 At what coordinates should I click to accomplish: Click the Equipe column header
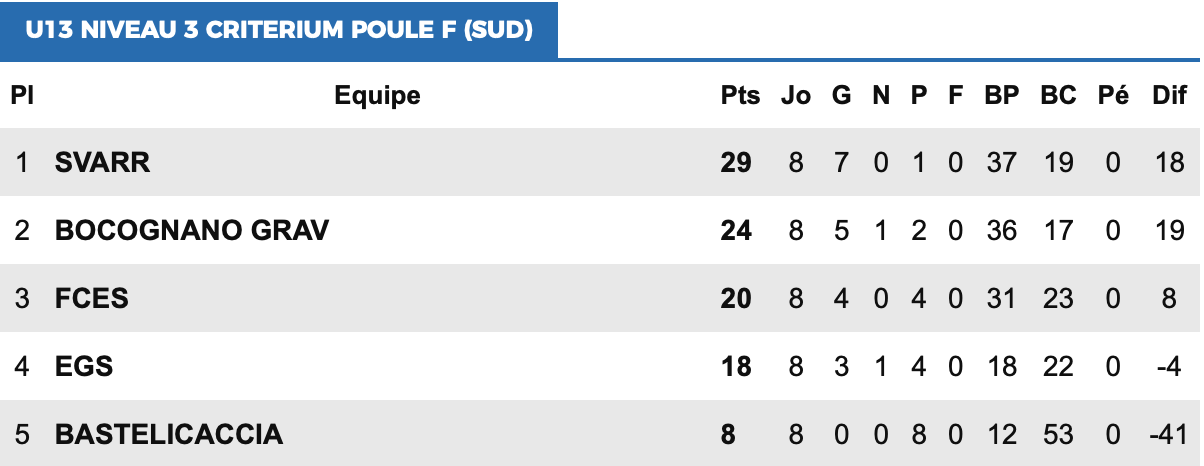[x=377, y=96]
